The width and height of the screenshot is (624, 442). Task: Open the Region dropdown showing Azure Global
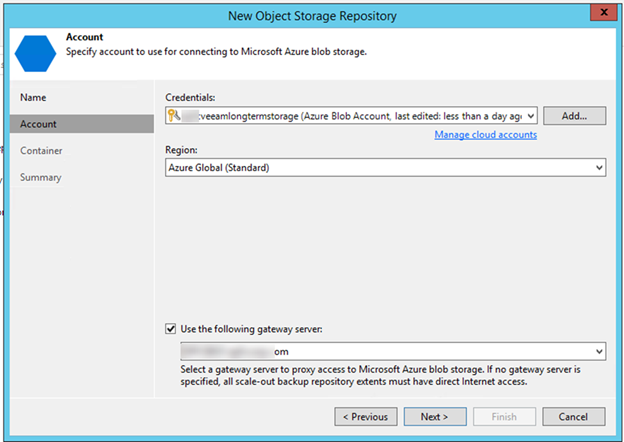(x=598, y=168)
